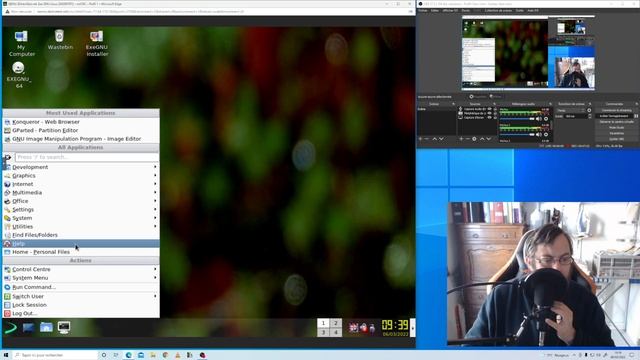Image resolution: width=640 pixels, height=360 pixels.
Task: Open the Windows Start button
Action: [6, 355]
